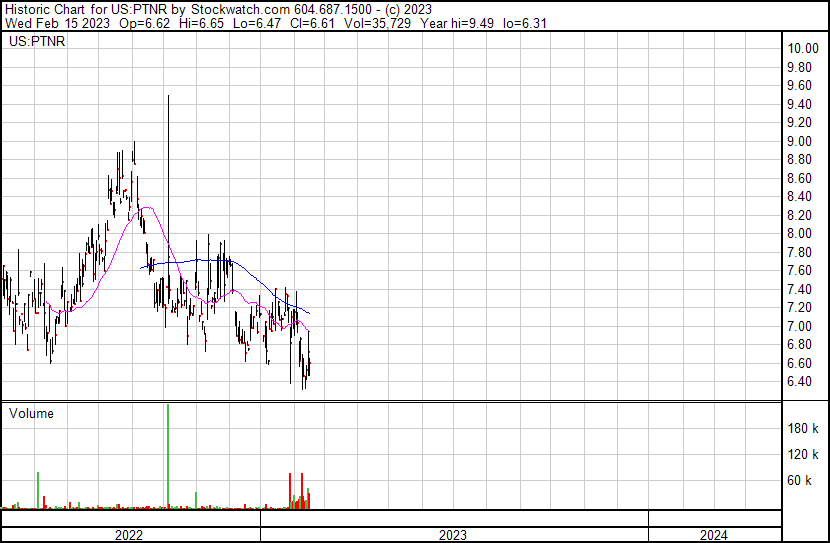The image size is (830, 543).
Task: Click the 2023 year label on timeline
Action: pos(453,535)
